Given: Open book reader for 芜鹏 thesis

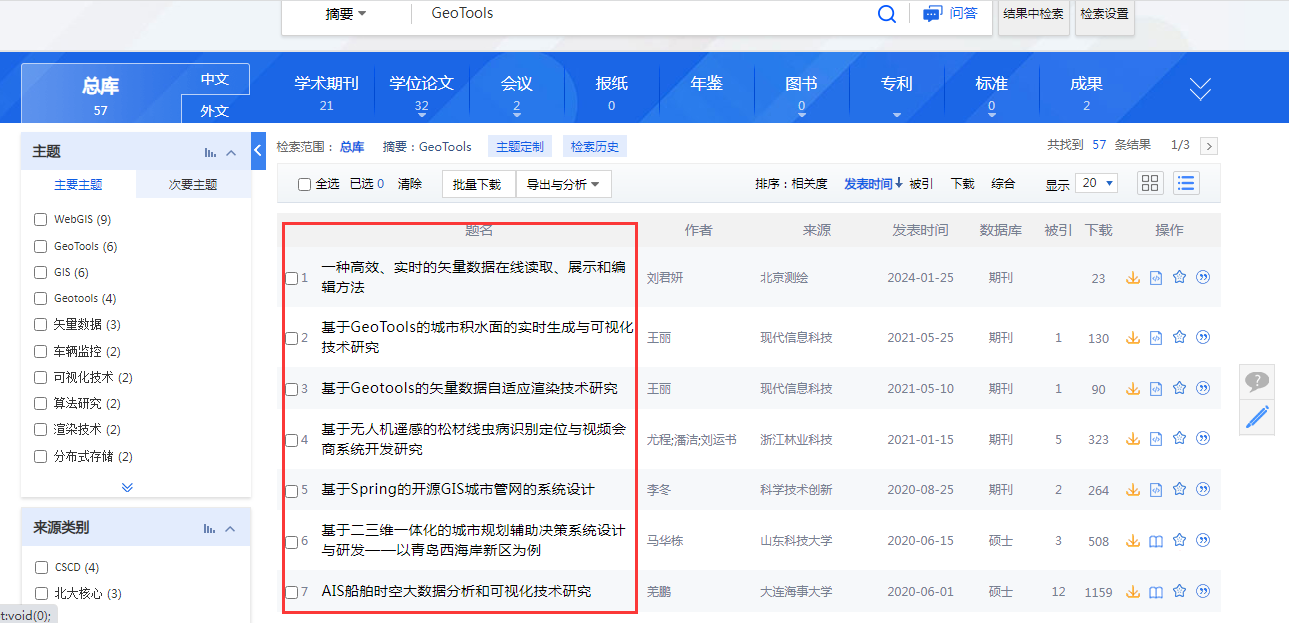Looking at the screenshot, I should pyautogui.click(x=1156, y=592).
